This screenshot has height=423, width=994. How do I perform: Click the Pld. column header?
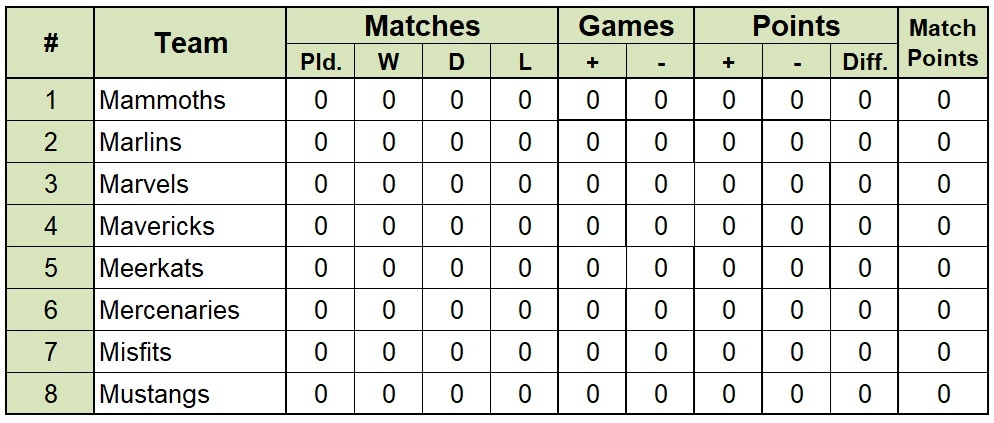tap(320, 62)
